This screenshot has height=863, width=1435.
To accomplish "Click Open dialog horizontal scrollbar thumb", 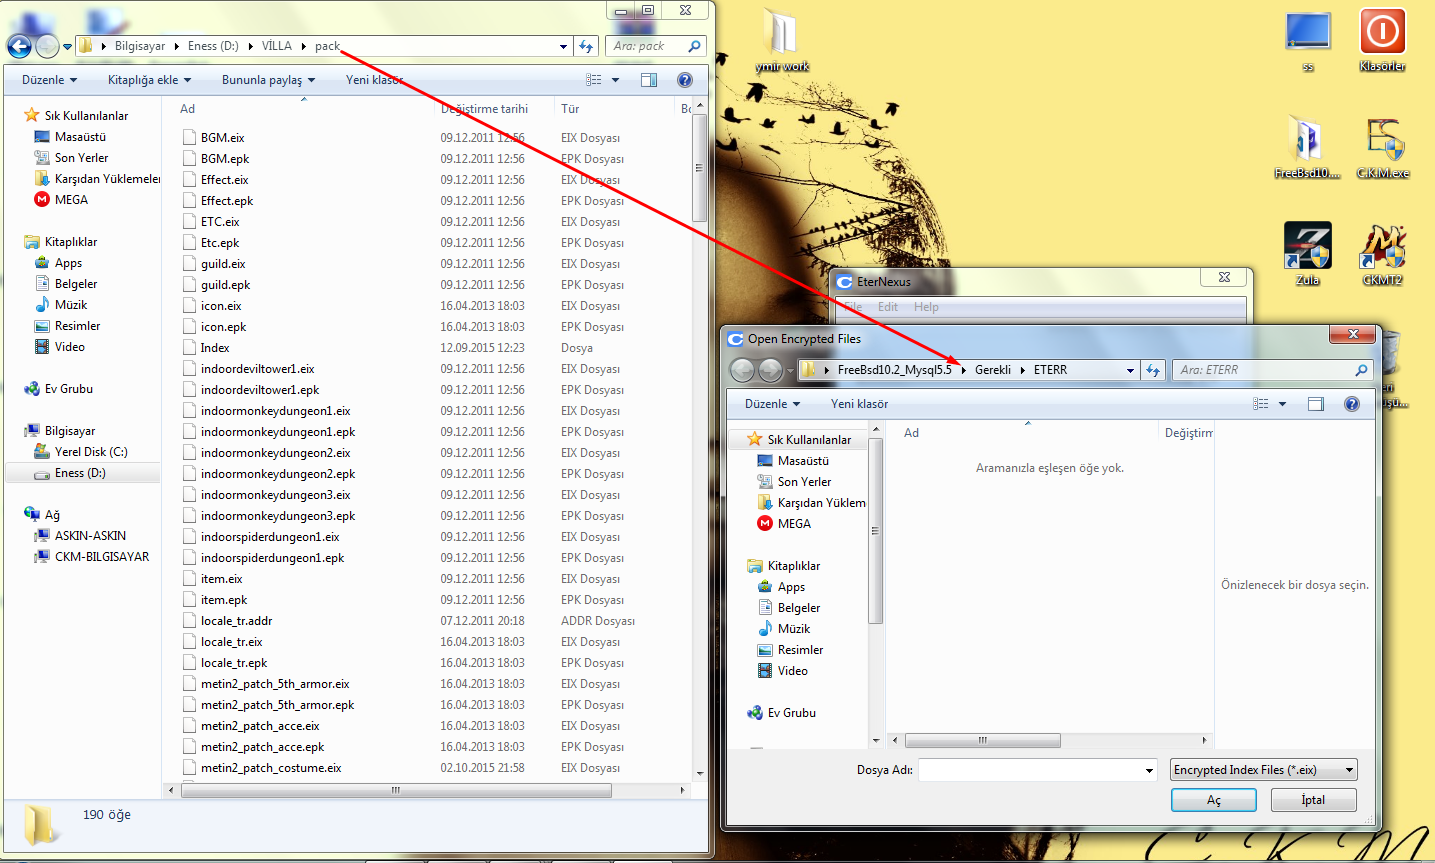I will [983, 741].
